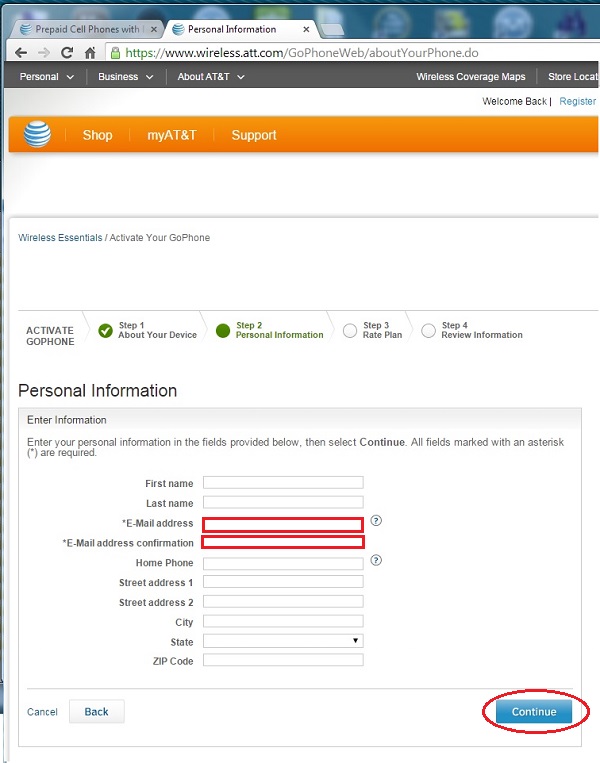Open a new browser tab
Screen dimensions: 600x763
click(x=332, y=30)
